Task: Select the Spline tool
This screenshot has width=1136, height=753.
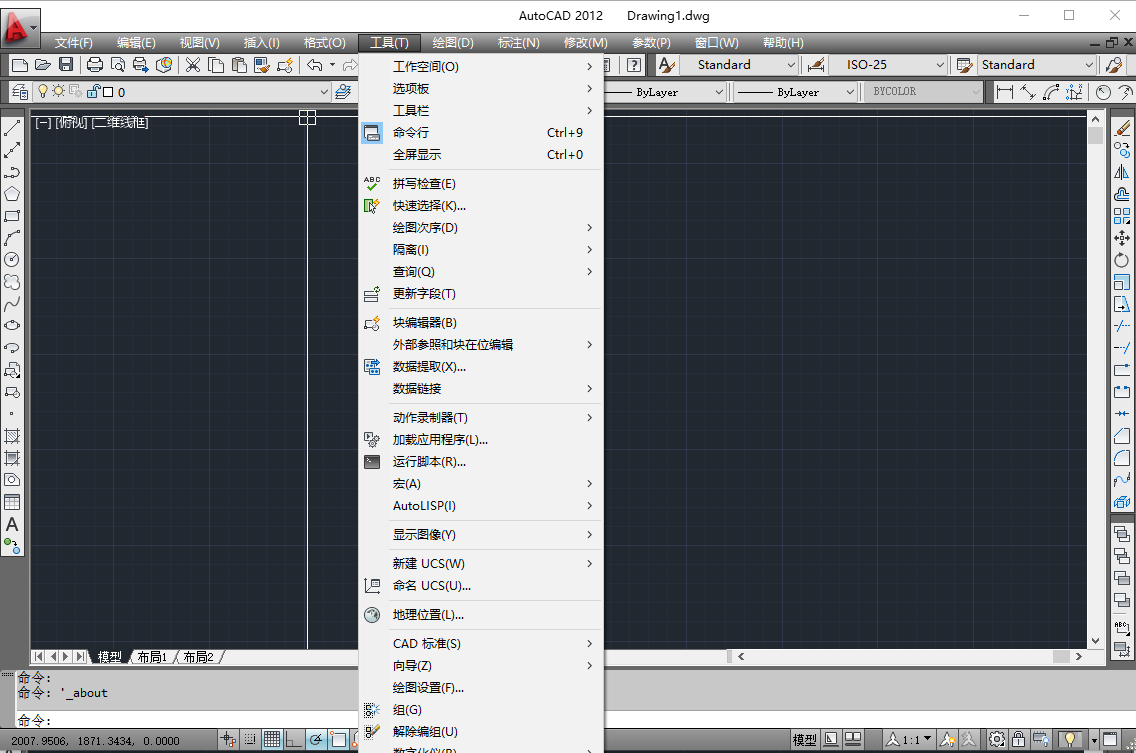Action: 13,303
